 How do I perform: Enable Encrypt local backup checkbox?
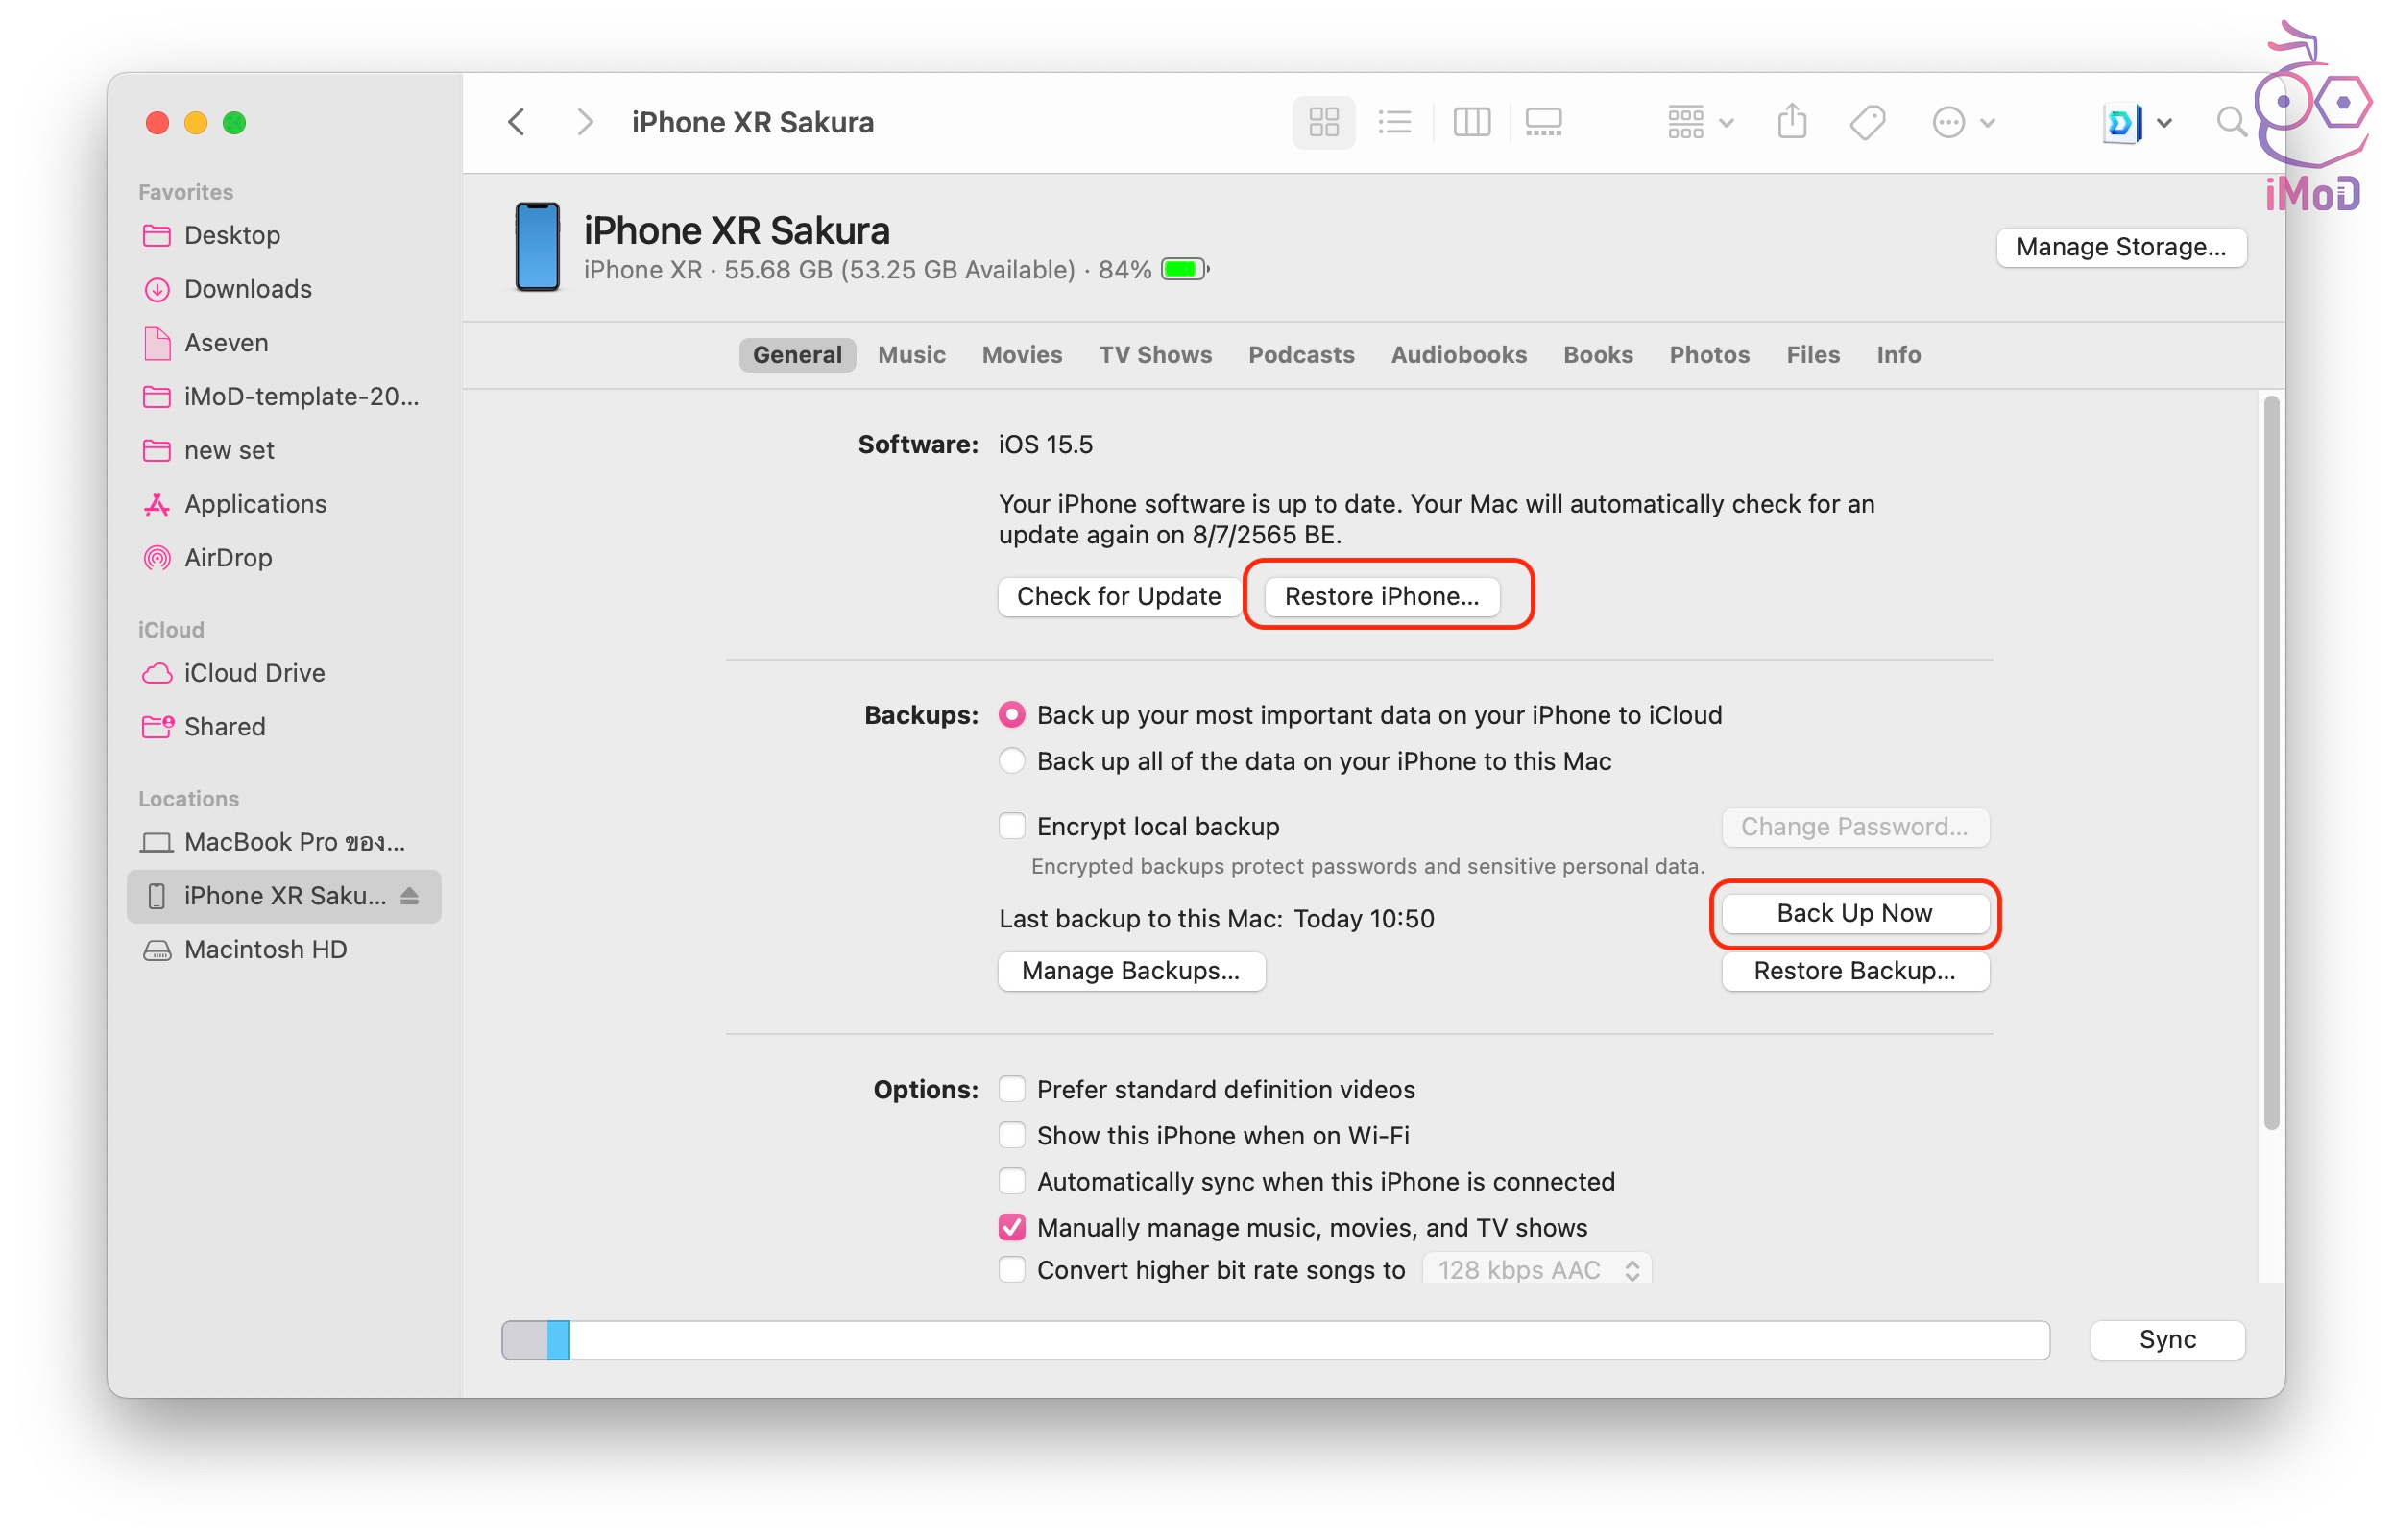pos(1012,826)
